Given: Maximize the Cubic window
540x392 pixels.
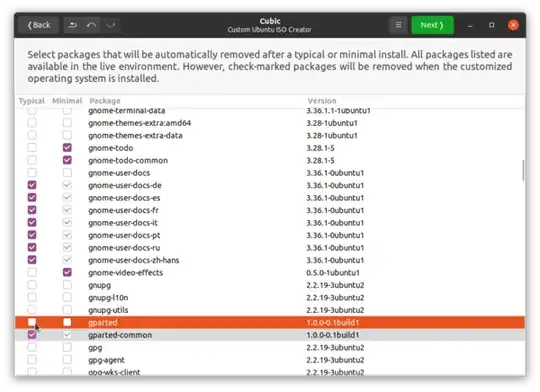Looking at the screenshot, I should tap(491, 25).
